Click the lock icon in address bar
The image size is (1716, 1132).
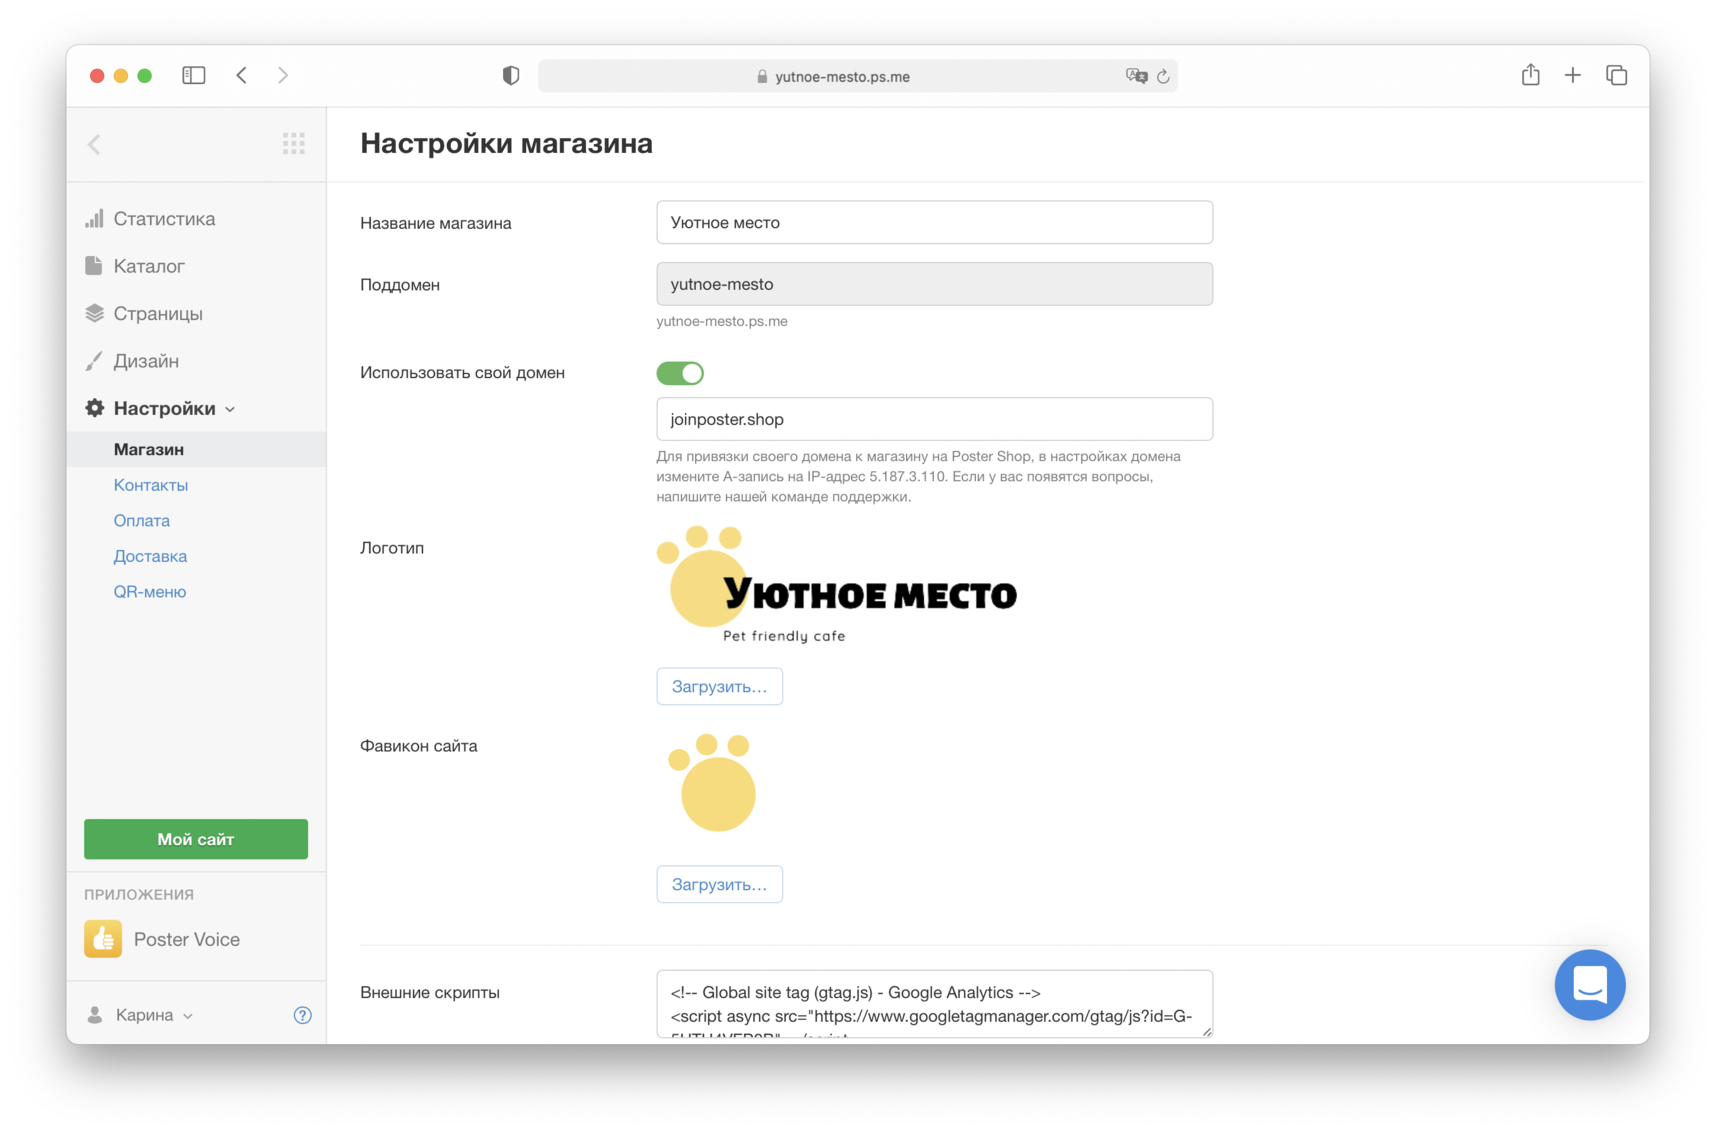[x=762, y=77]
